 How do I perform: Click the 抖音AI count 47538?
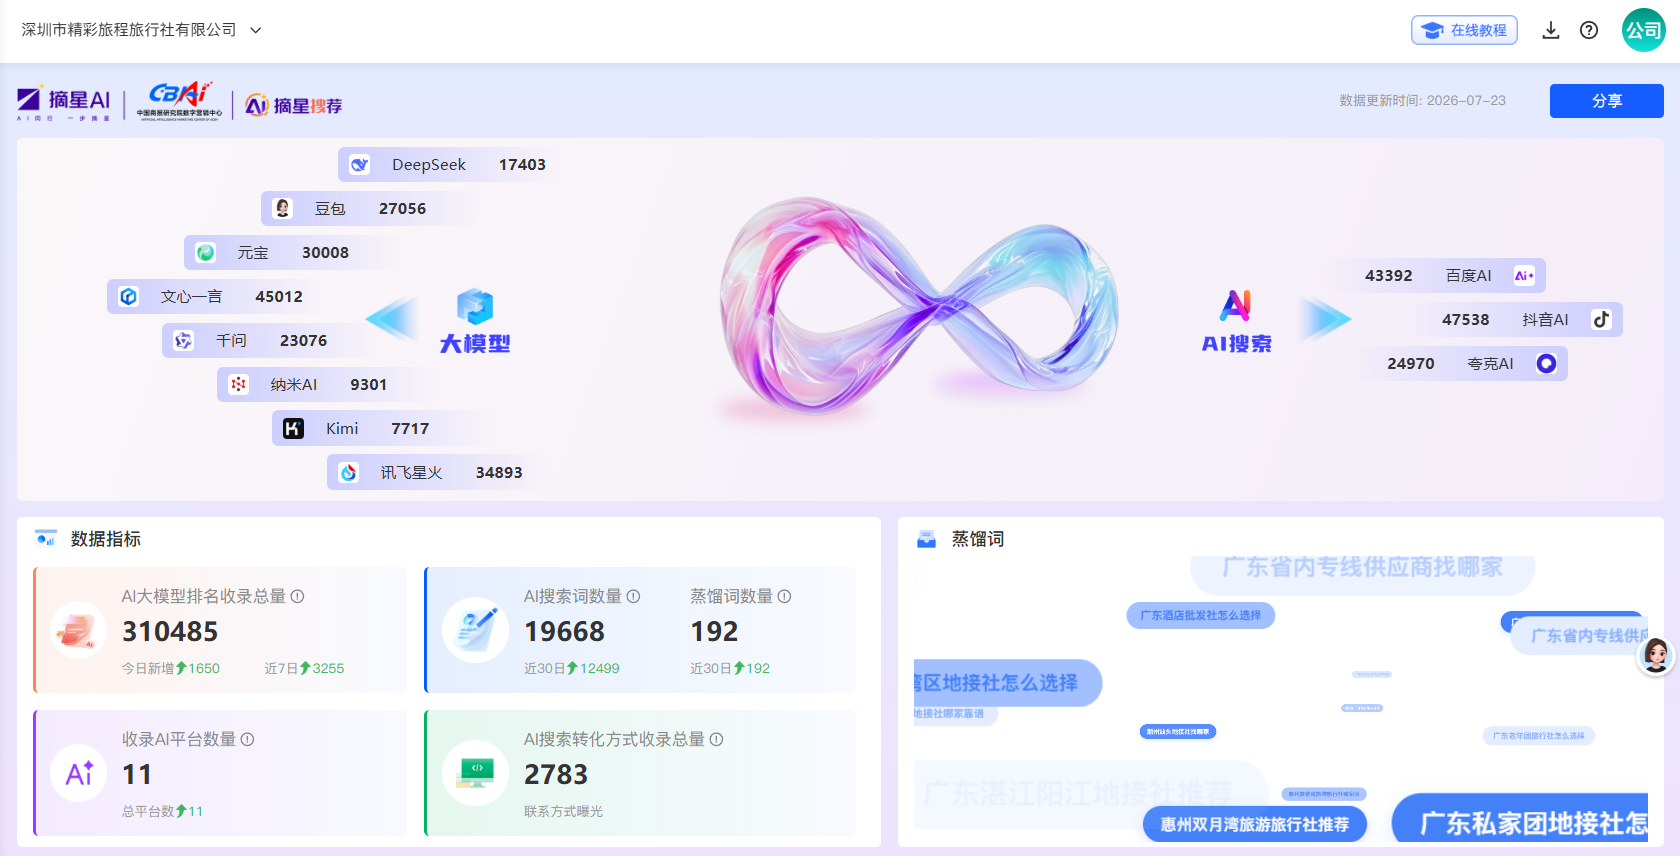point(1465,320)
